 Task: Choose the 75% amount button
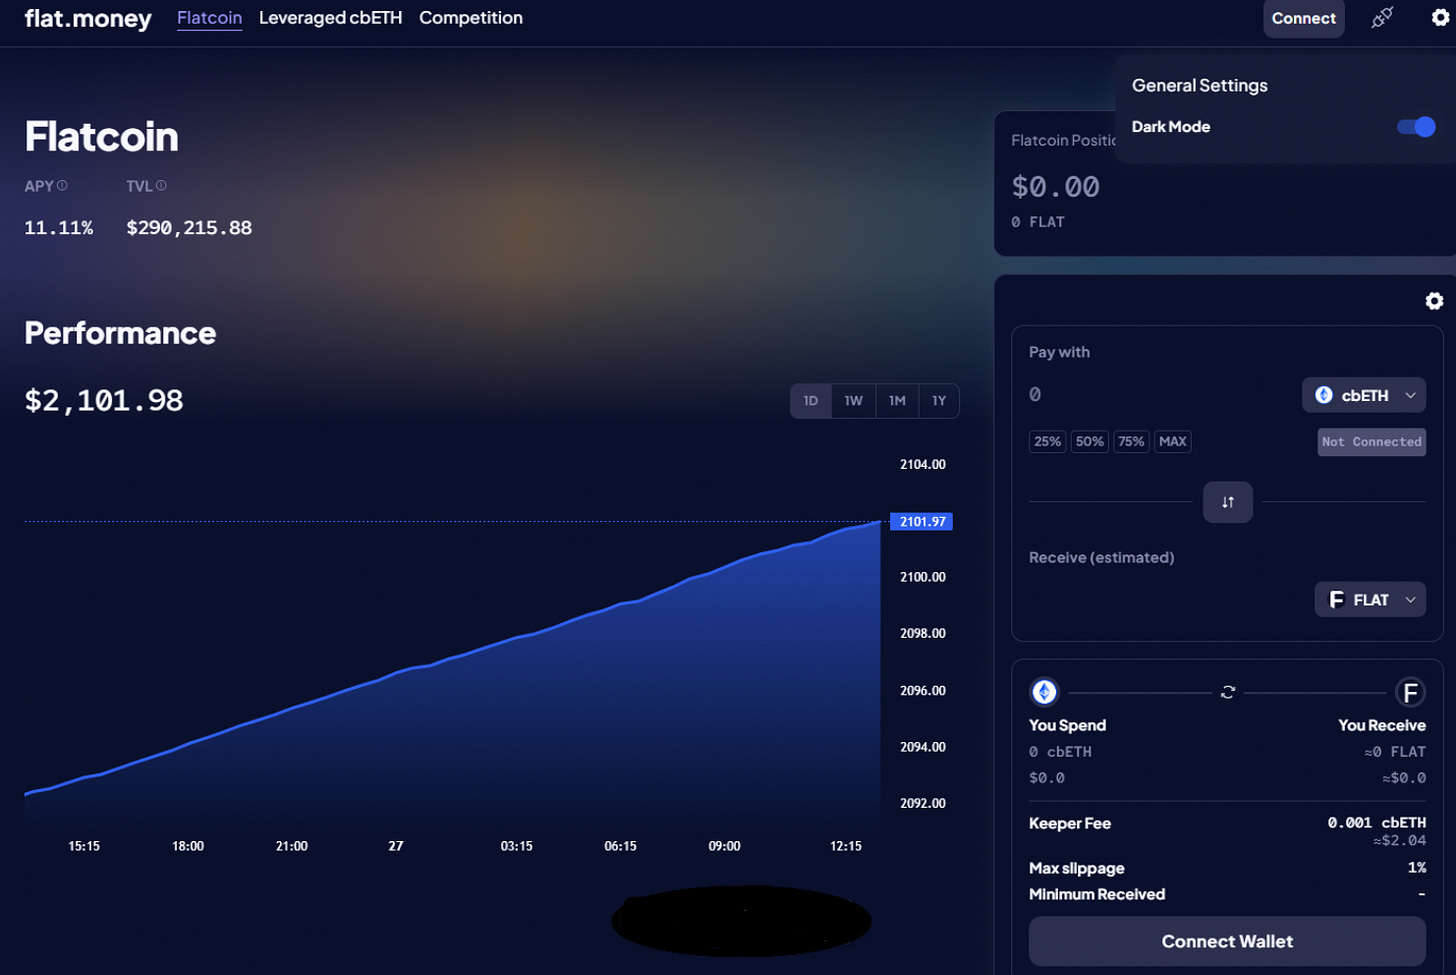tap(1131, 442)
